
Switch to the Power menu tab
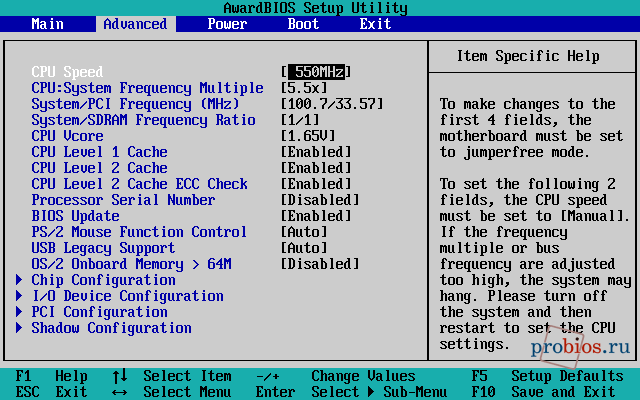coord(227,24)
